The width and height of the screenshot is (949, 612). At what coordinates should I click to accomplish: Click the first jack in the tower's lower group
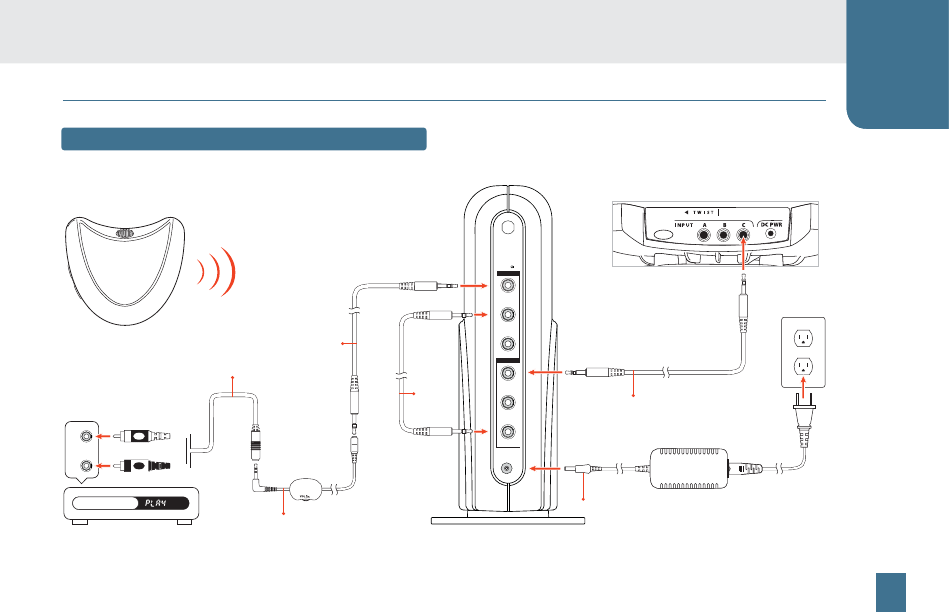point(508,373)
